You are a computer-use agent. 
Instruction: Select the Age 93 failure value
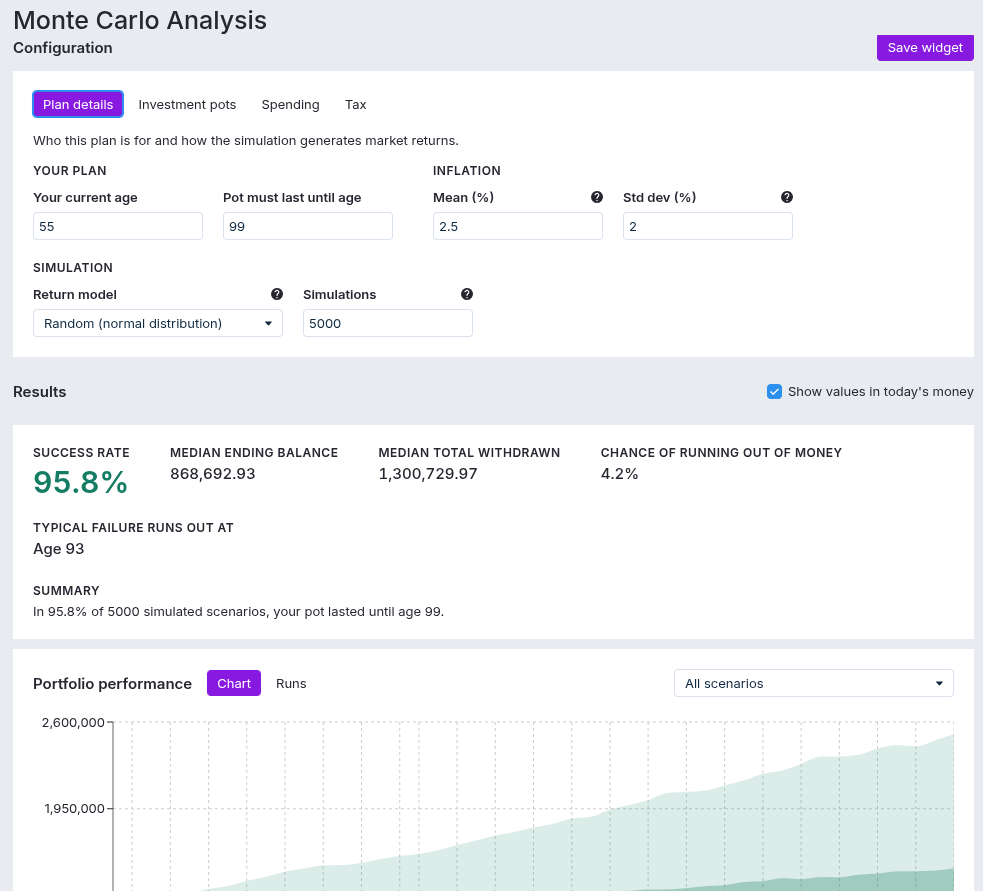point(58,549)
